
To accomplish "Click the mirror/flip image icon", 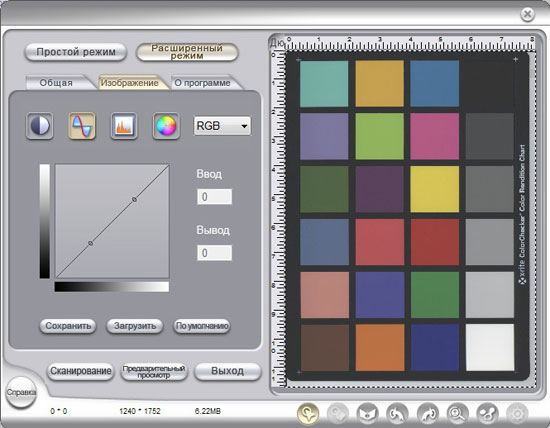I will point(368,414).
